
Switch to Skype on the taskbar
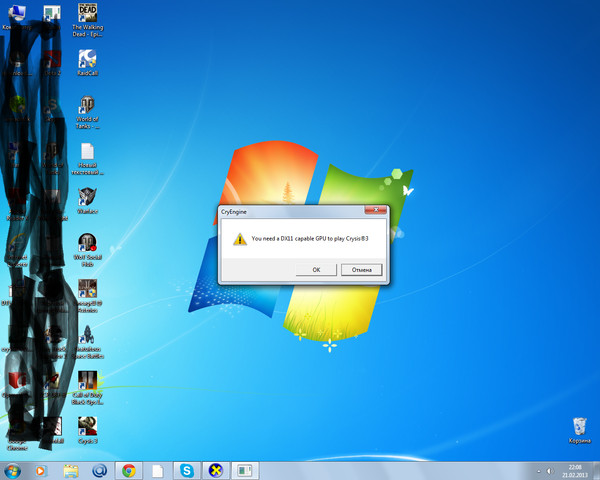187,471
